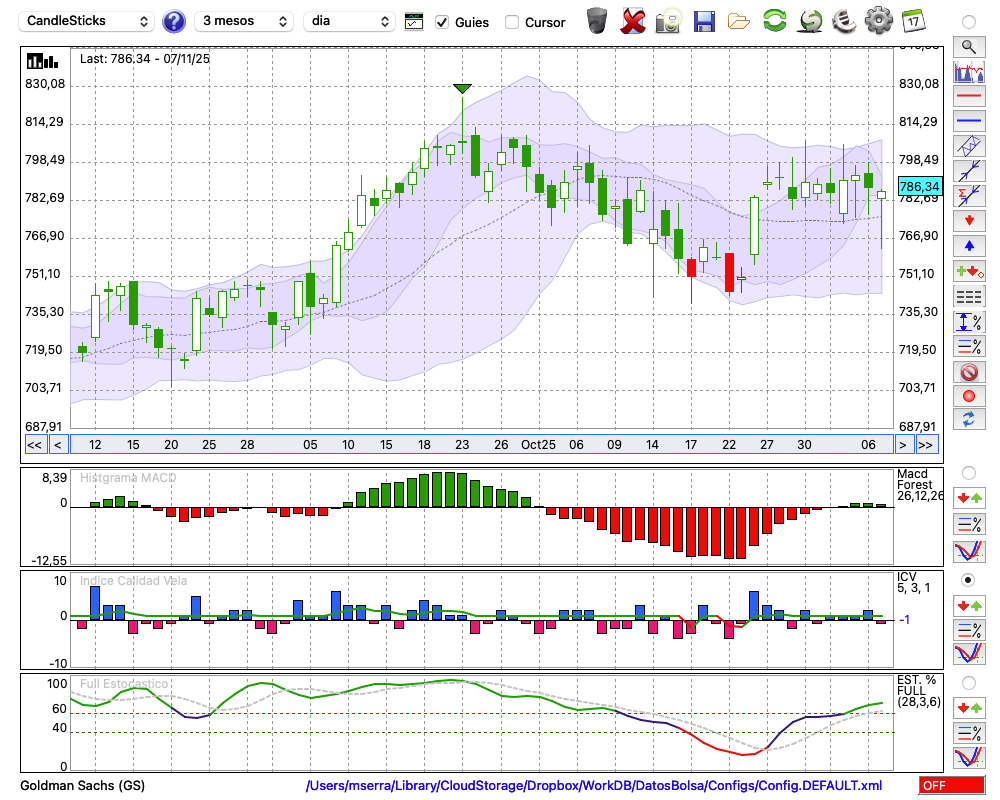Click the Config.DEFAULT.xml file path link
Screen dimensions: 1000x800
594,786
